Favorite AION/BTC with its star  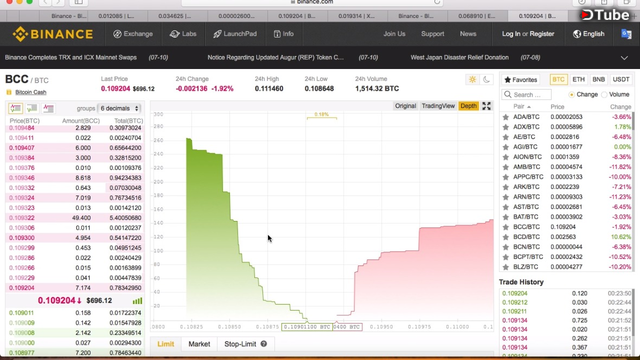pyautogui.click(x=506, y=157)
